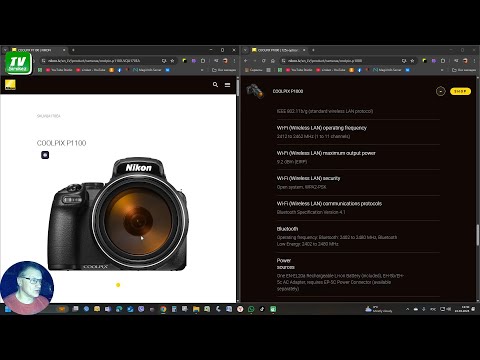Open the All bookmarks folder in right window
This screenshot has width=480, height=360.
click(464, 70)
